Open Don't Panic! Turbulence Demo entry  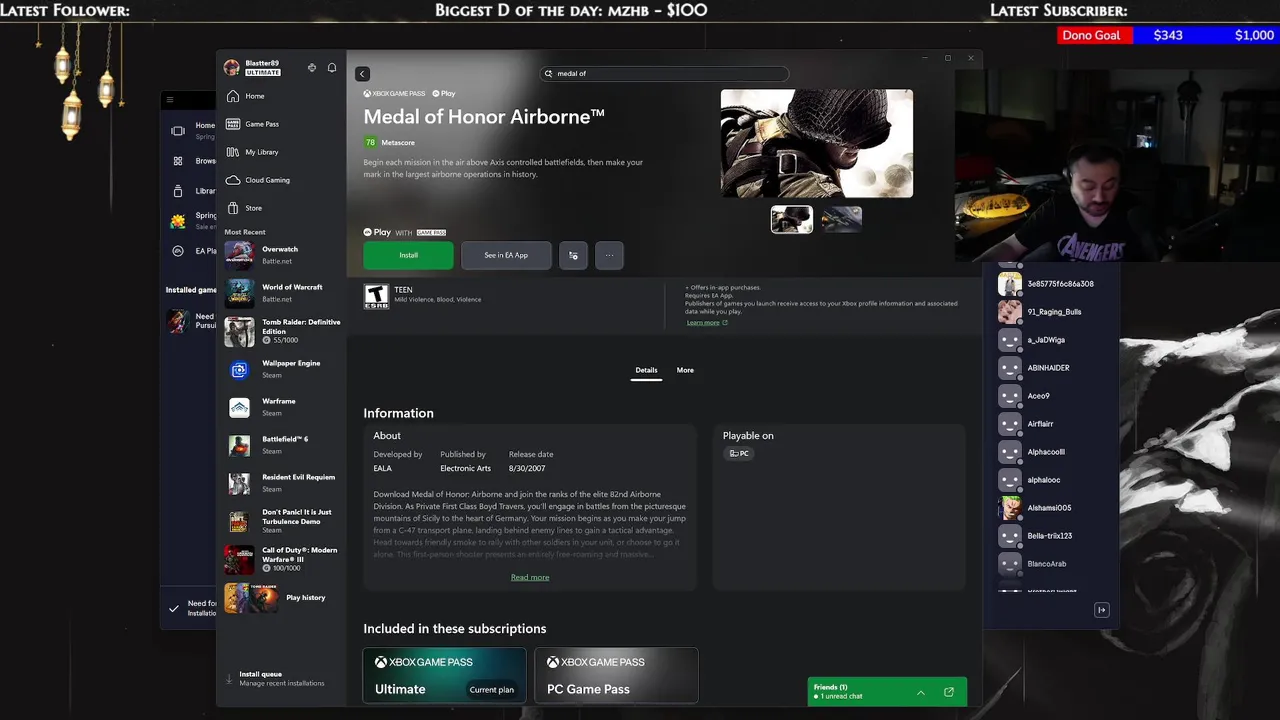pyautogui.click(x=282, y=521)
